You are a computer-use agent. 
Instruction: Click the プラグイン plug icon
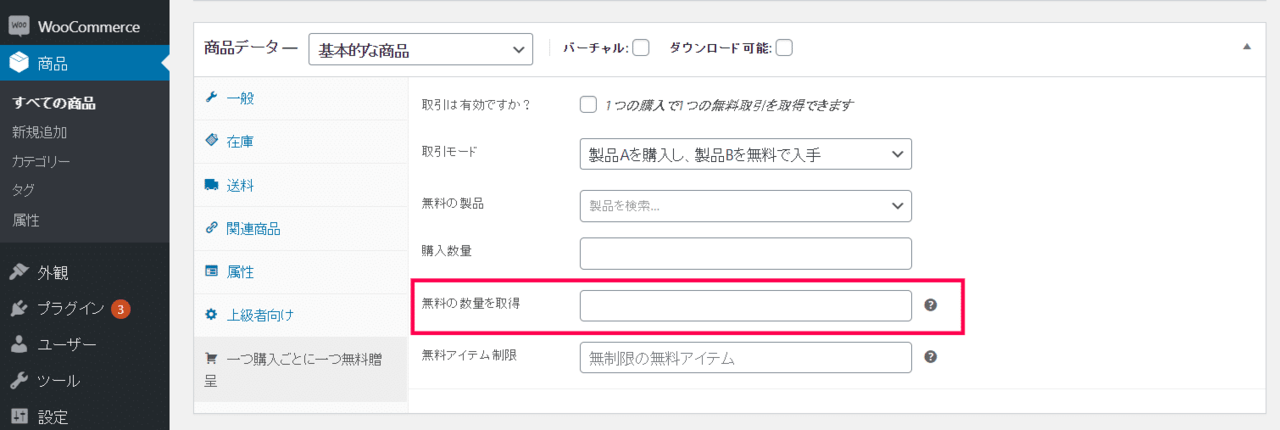pyautogui.click(x=19, y=308)
